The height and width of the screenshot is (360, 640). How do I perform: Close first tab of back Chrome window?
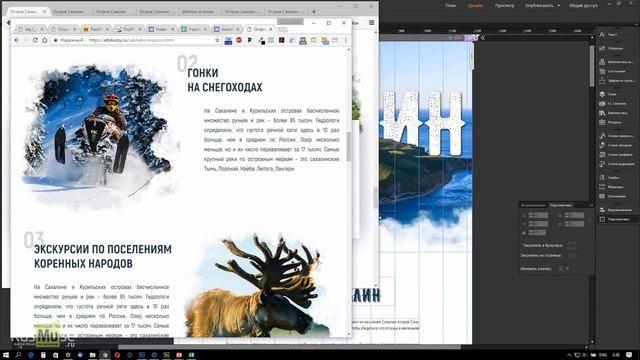pyautogui.click(x=44, y=11)
